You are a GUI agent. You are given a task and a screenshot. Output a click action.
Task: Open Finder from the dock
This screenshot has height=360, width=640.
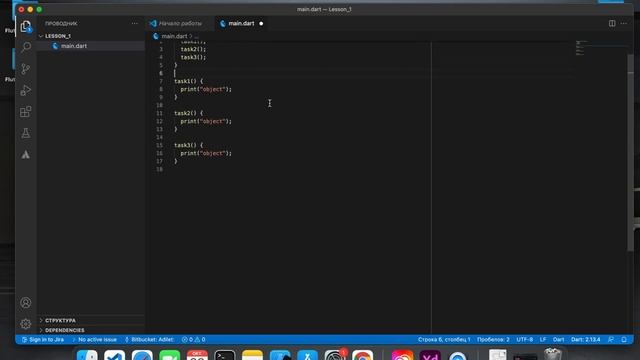click(87, 355)
